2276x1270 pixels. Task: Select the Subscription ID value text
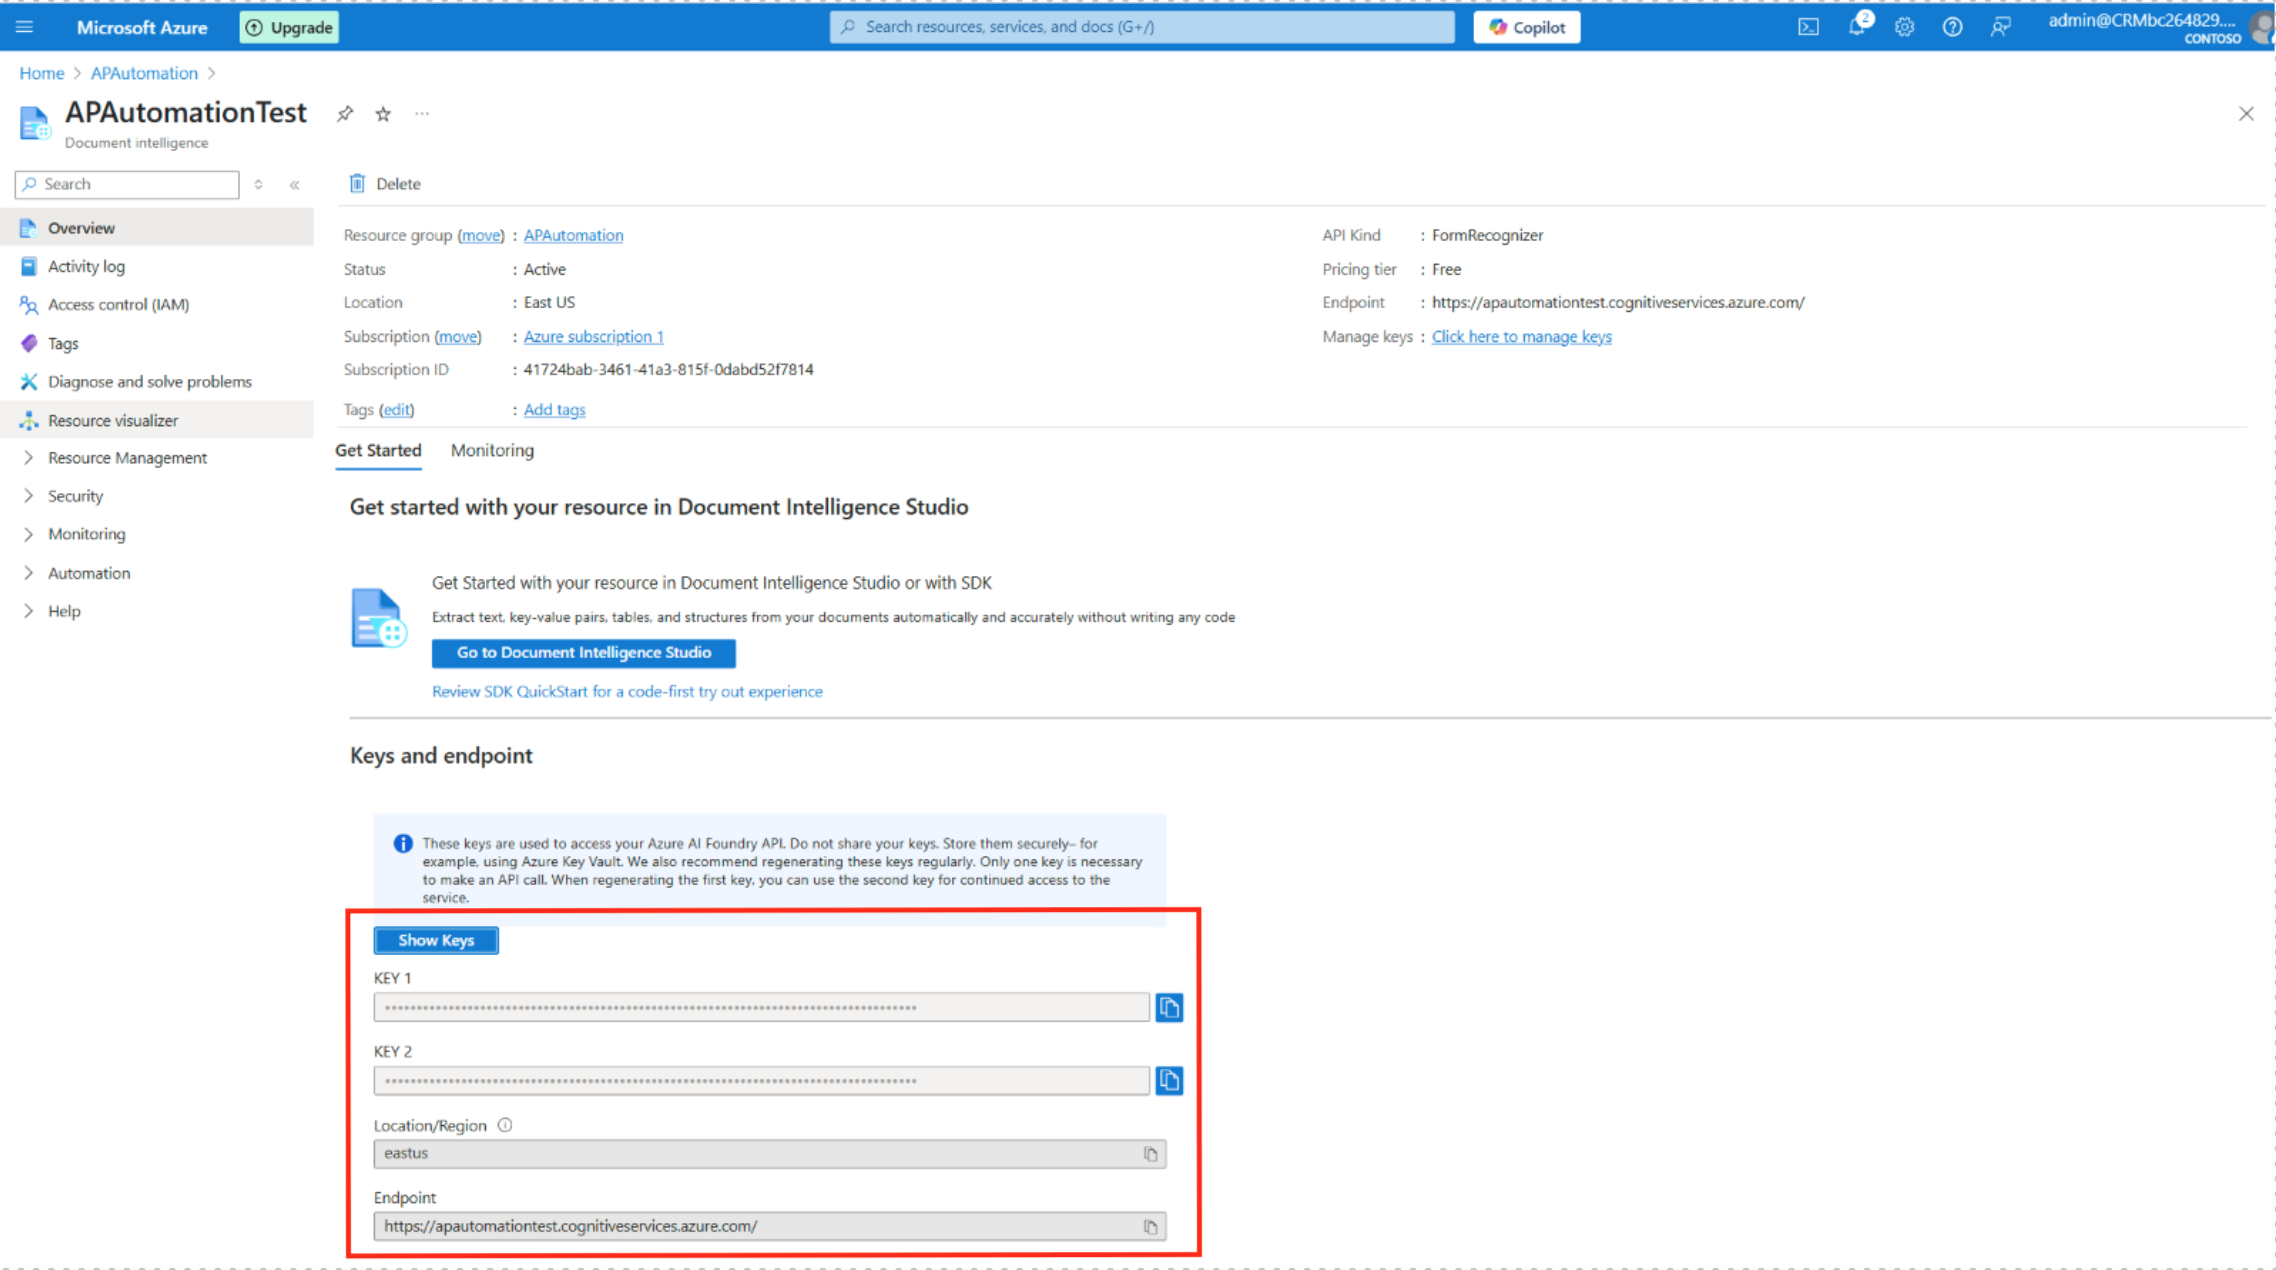(x=668, y=369)
